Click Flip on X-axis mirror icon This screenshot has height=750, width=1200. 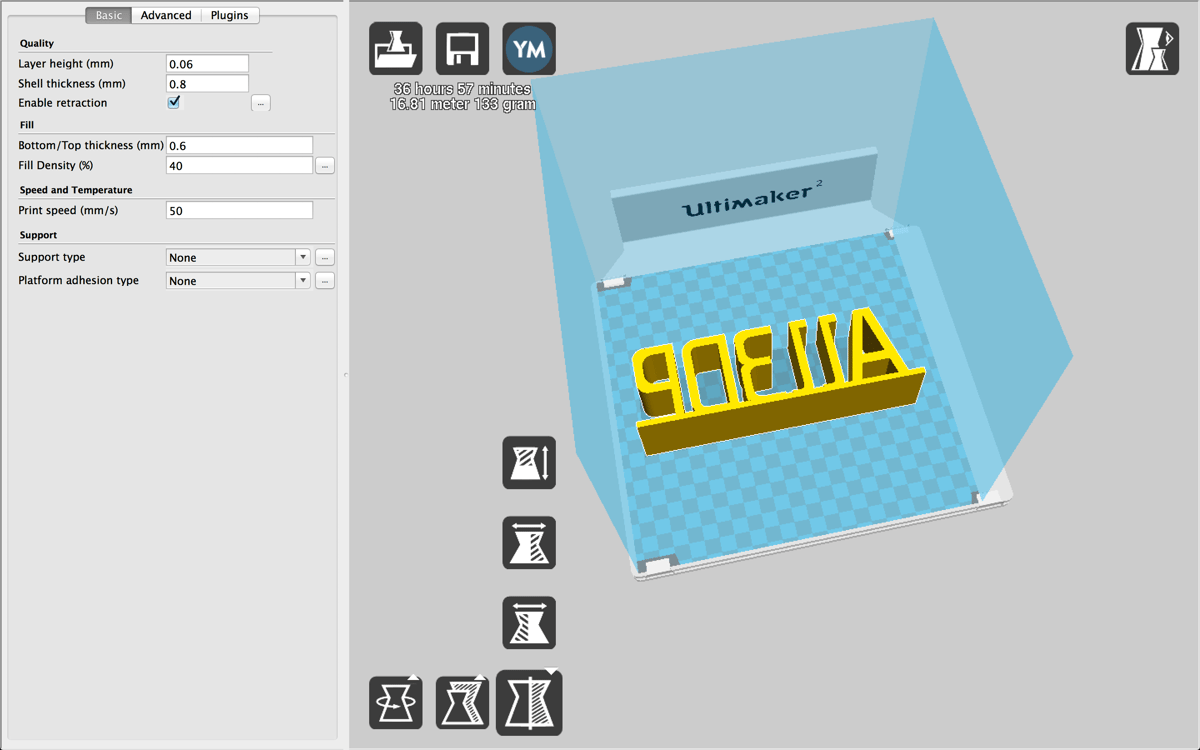point(529,543)
